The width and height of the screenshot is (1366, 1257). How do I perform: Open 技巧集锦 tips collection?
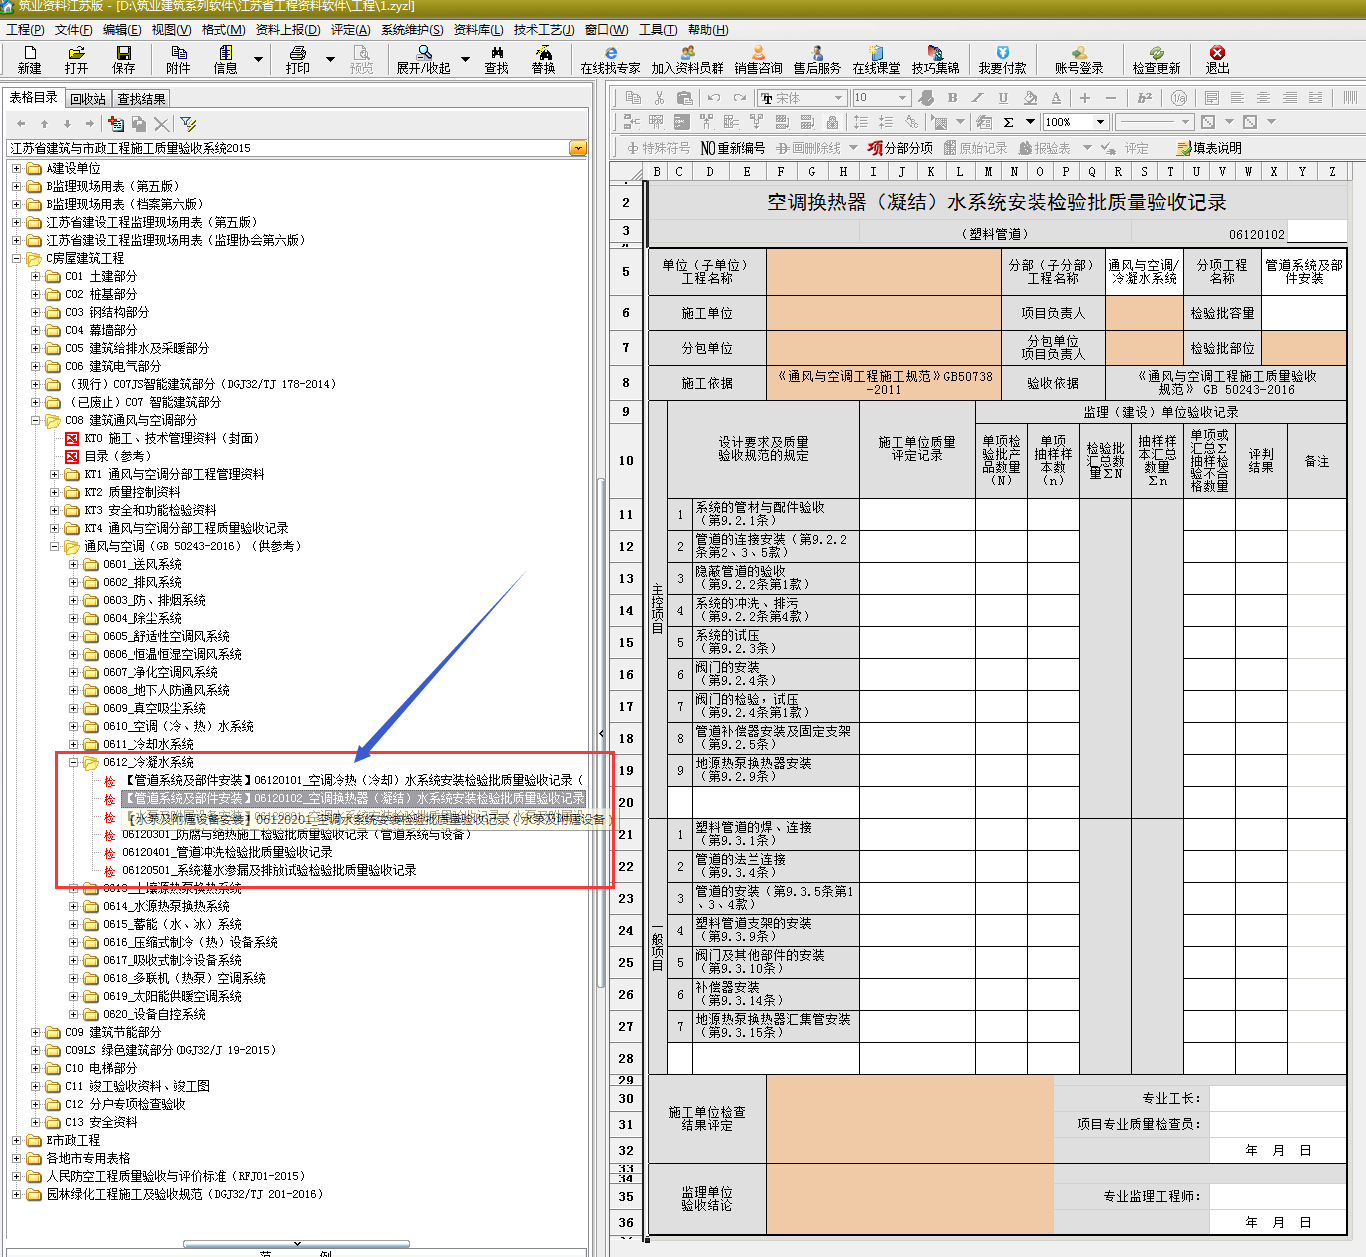(935, 59)
